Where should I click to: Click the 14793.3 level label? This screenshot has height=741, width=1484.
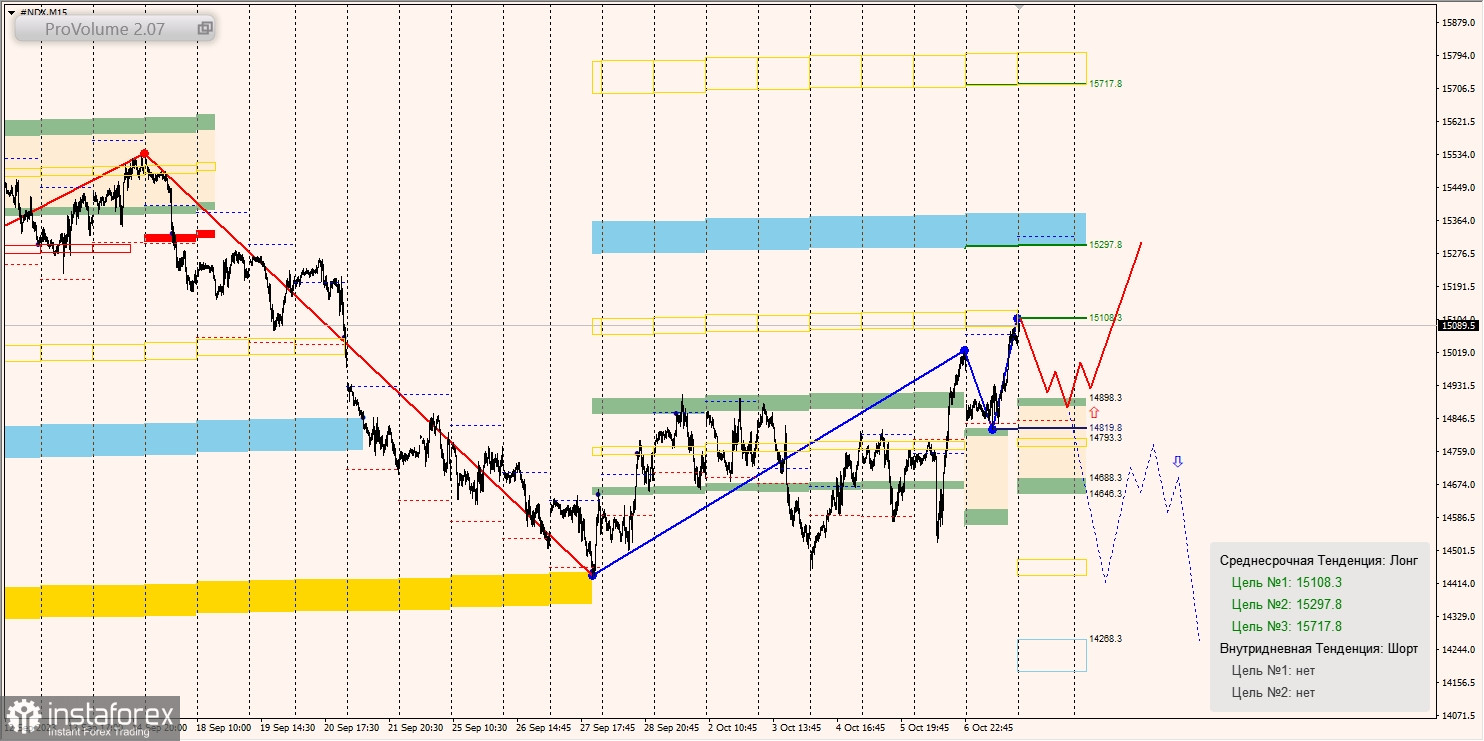(1105, 438)
